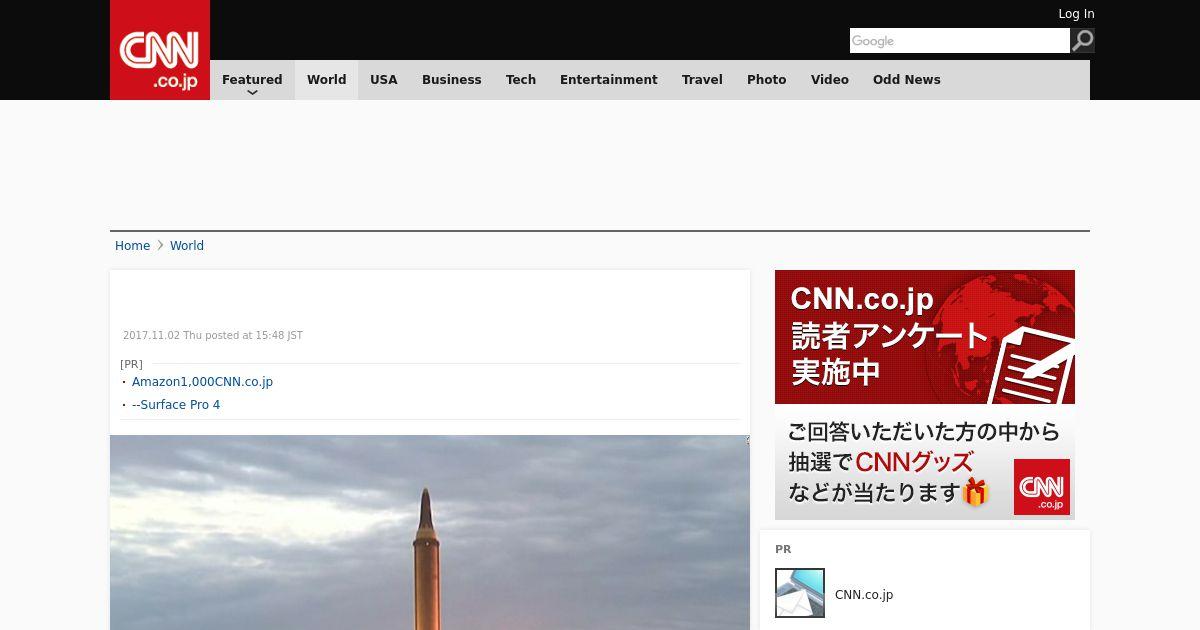
Task: Click the small CNN.co.jp badge in the banner
Action: coord(1042,487)
